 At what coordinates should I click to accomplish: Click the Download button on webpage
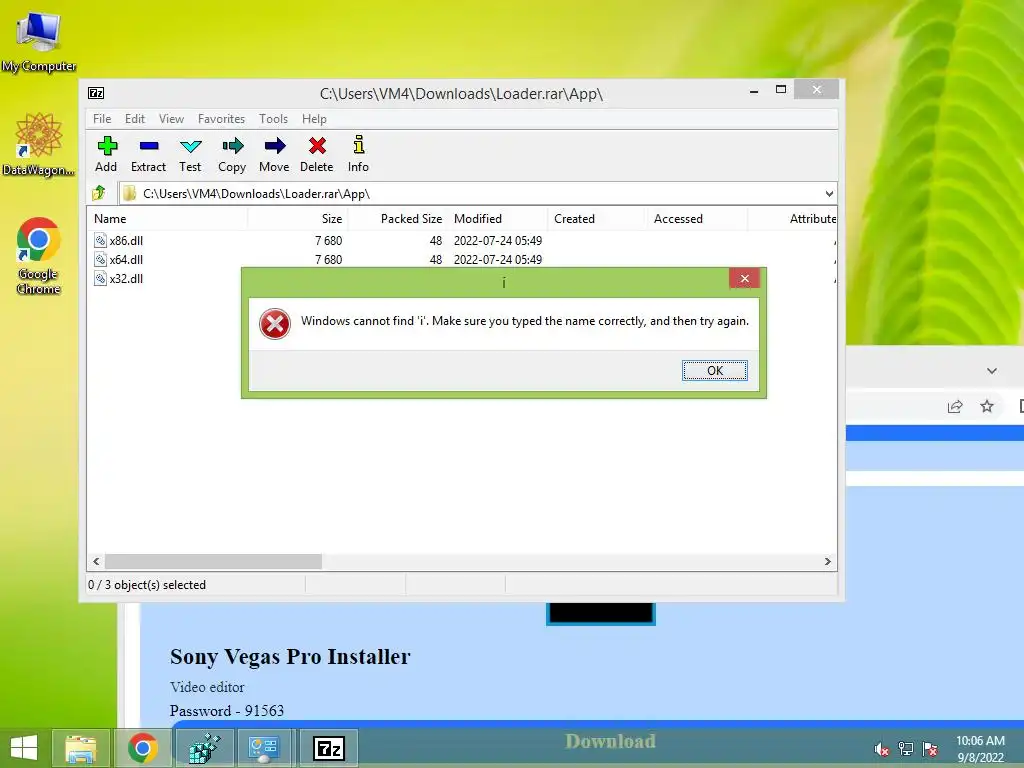[610, 741]
